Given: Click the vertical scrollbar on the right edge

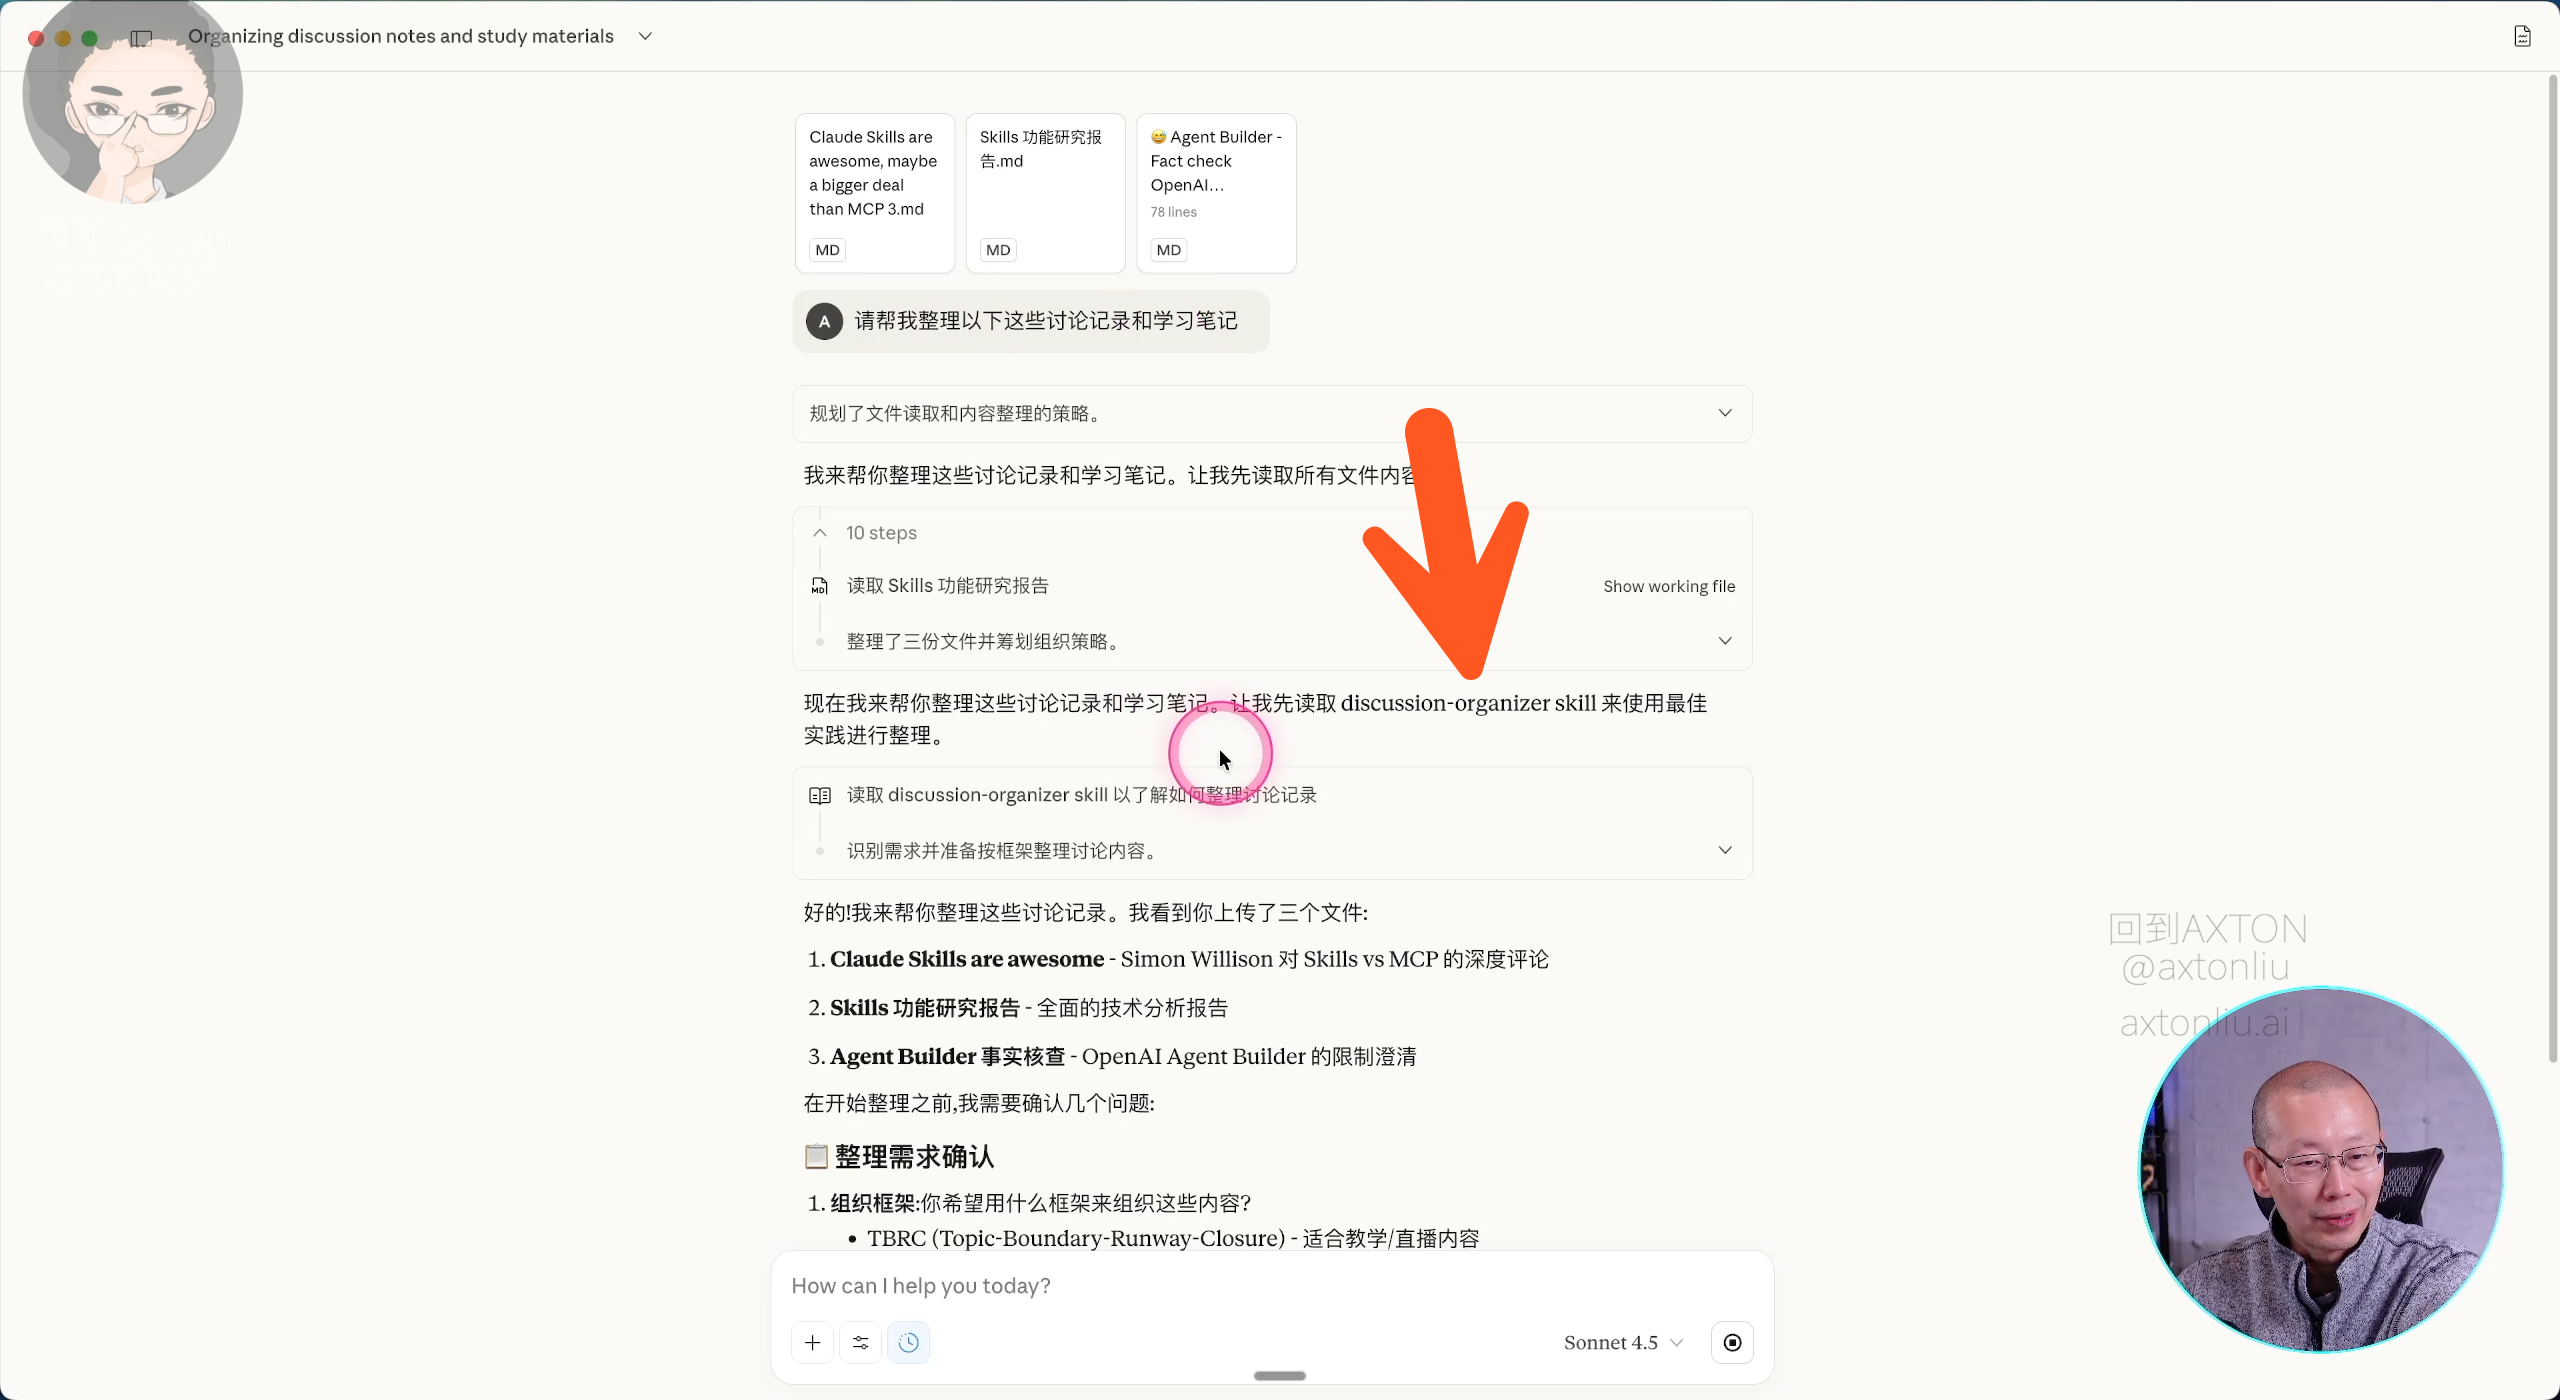Looking at the screenshot, I should click(2551, 560).
